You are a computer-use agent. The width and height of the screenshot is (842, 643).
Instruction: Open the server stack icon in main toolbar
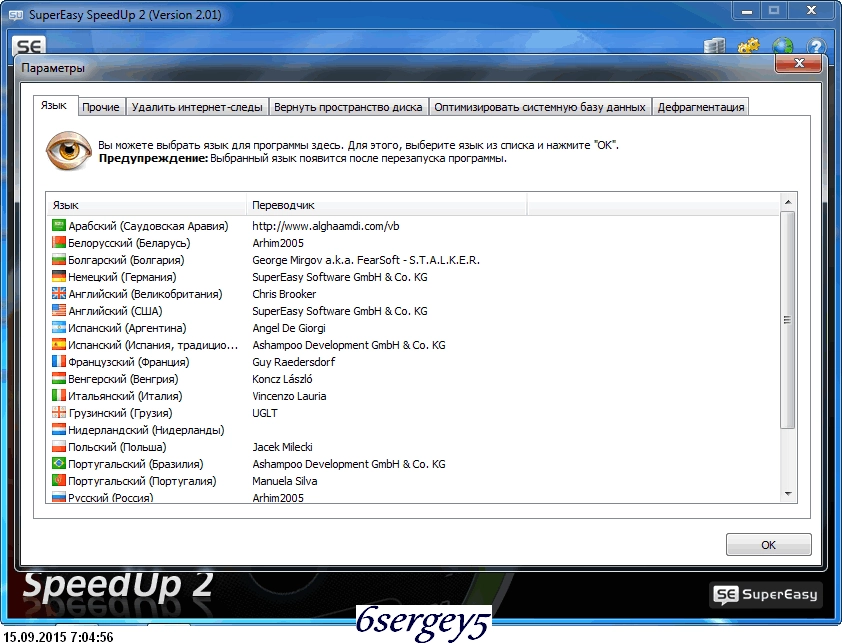pyautogui.click(x=714, y=46)
